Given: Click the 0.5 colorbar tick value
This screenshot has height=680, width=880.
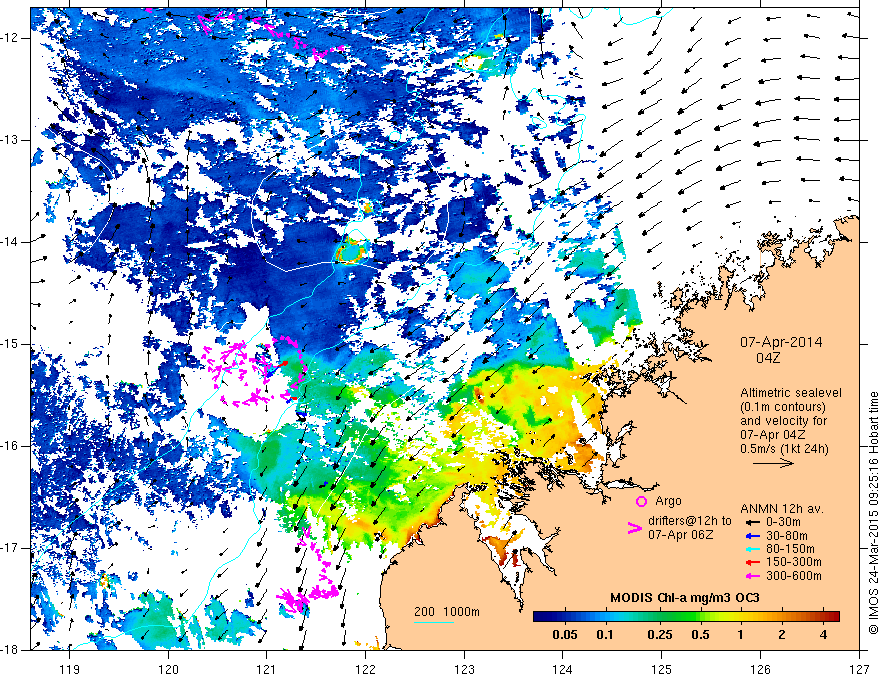Looking at the screenshot, I should coord(700,635).
